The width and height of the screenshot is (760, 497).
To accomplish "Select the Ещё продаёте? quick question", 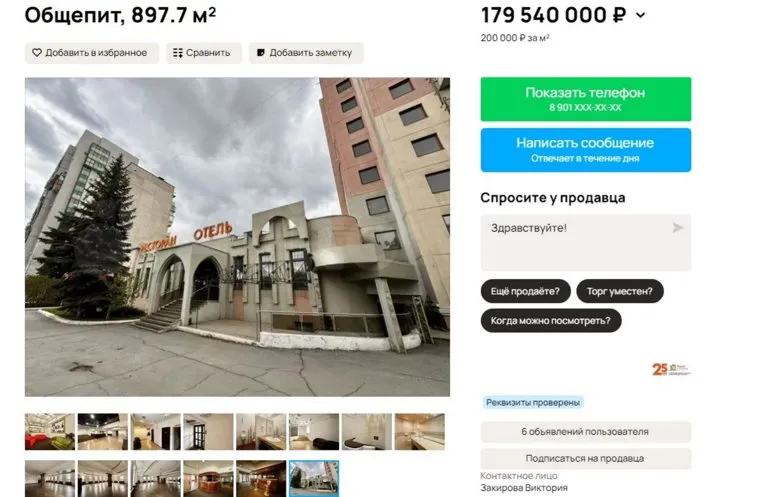I will pyautogui.click(x=525, y=291).
